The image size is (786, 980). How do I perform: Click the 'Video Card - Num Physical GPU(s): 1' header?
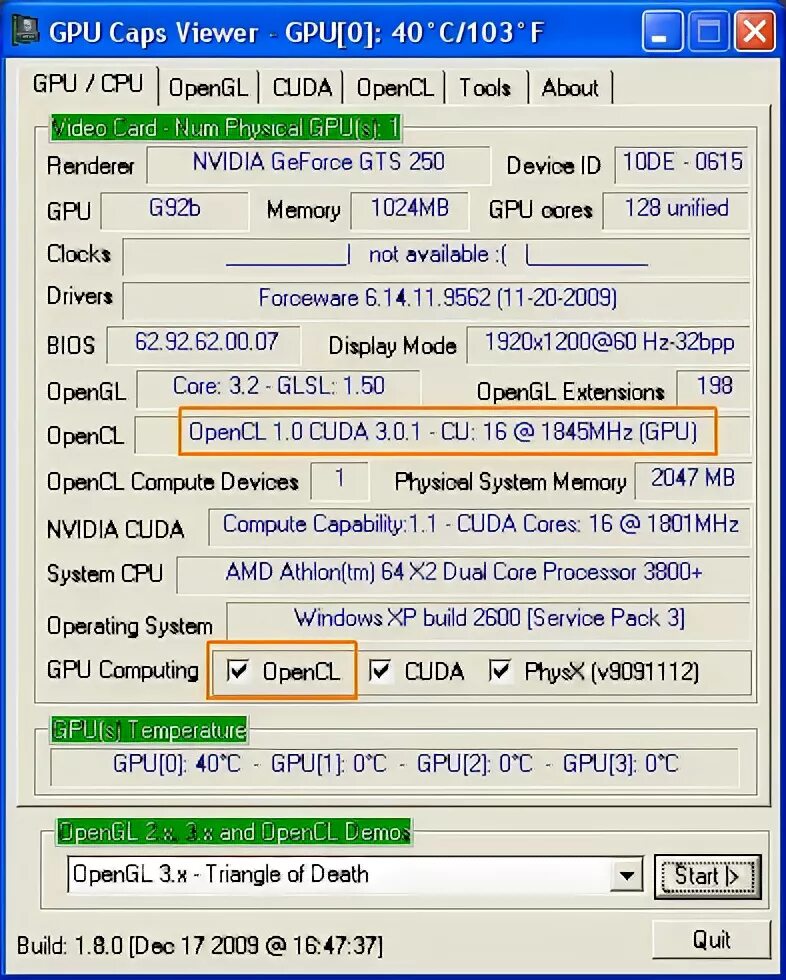(x=226, y=128)
